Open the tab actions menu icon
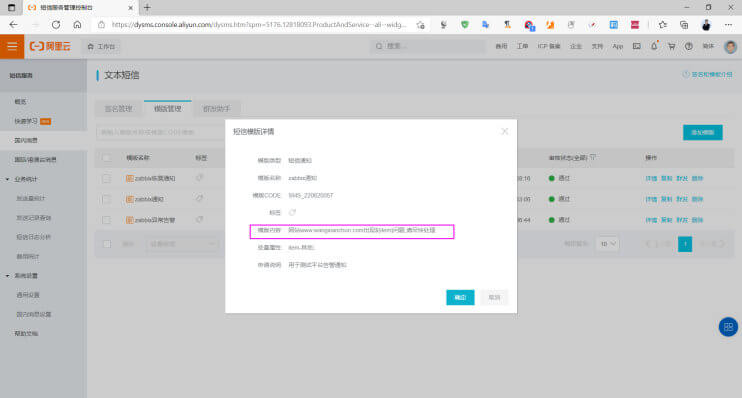The image size is (742, 398). tap(11, 8)
